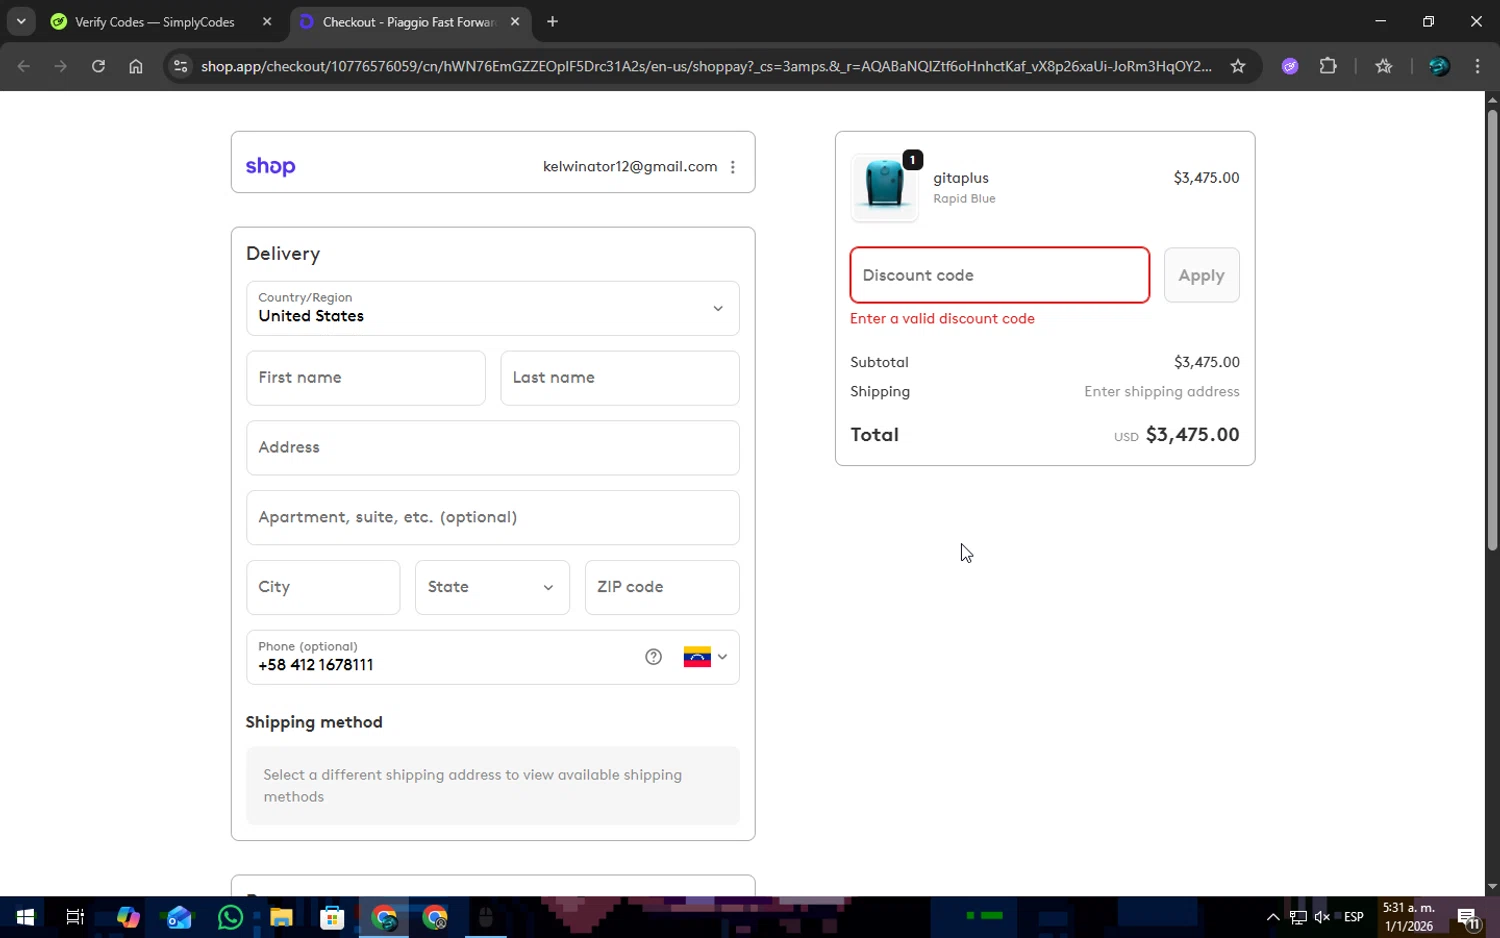
Task: Go back to previous page
Action: (24, 66)
